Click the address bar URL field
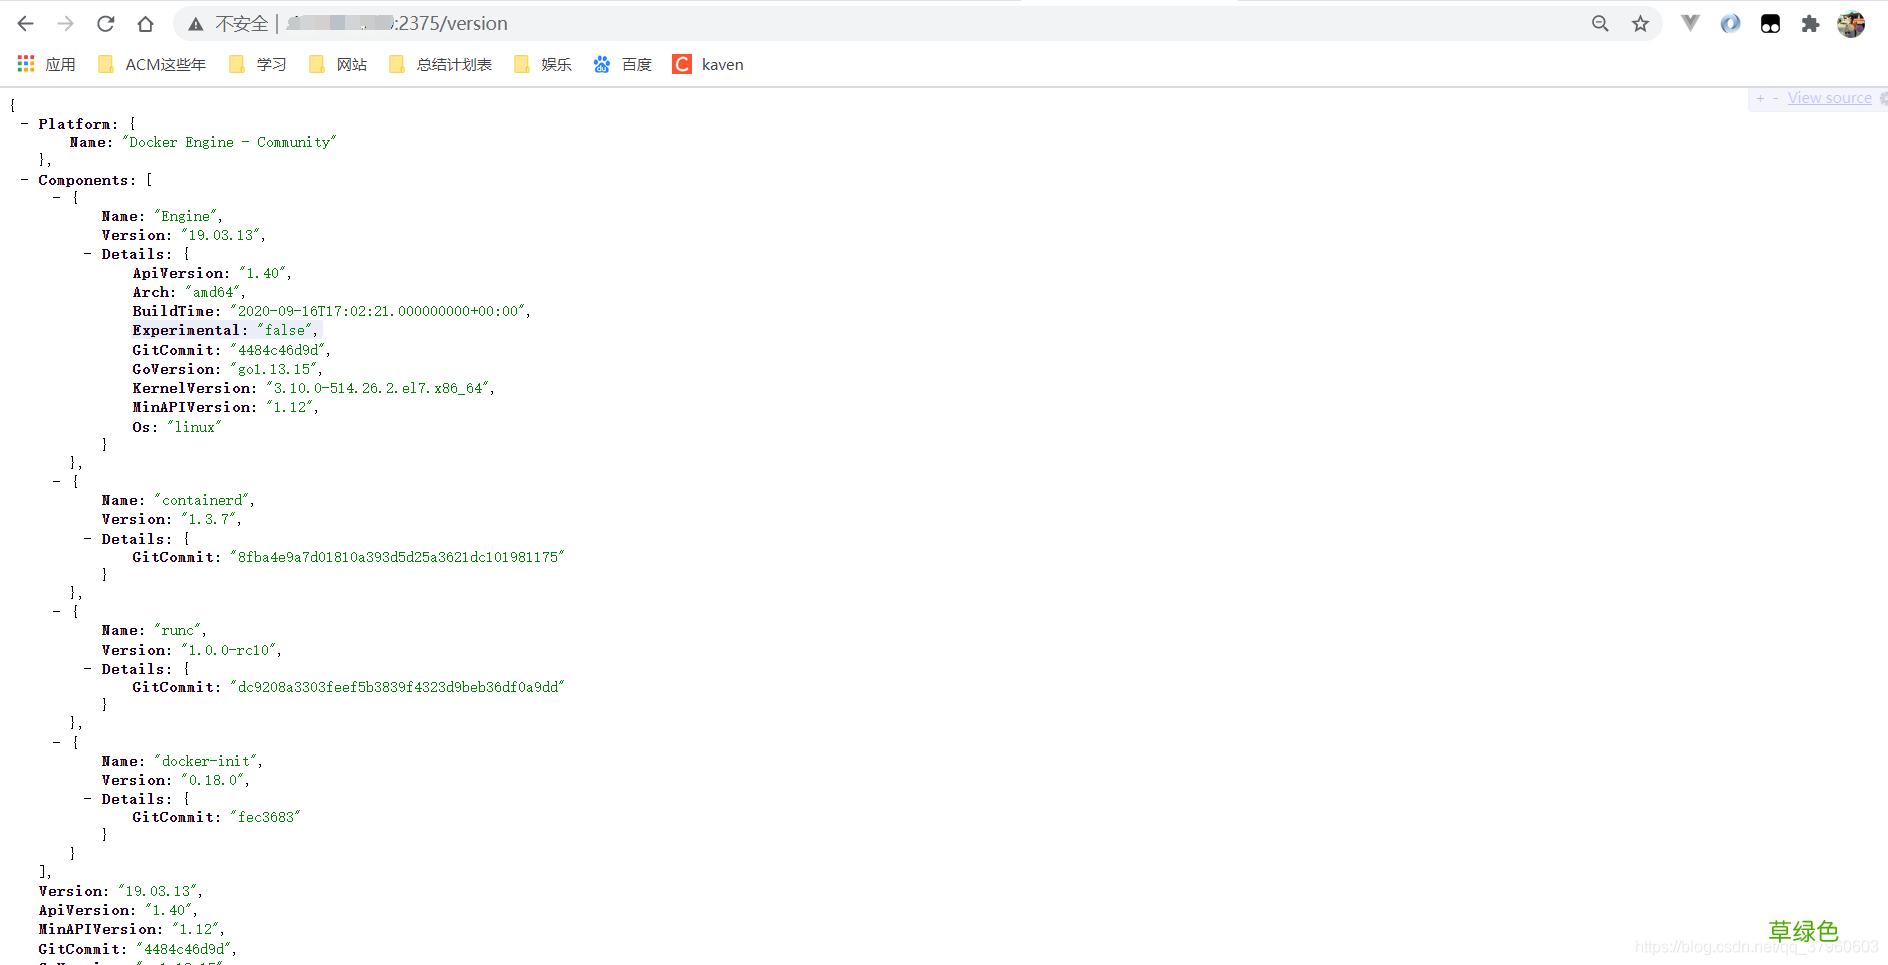1888x965 pixels. [800, 24]
